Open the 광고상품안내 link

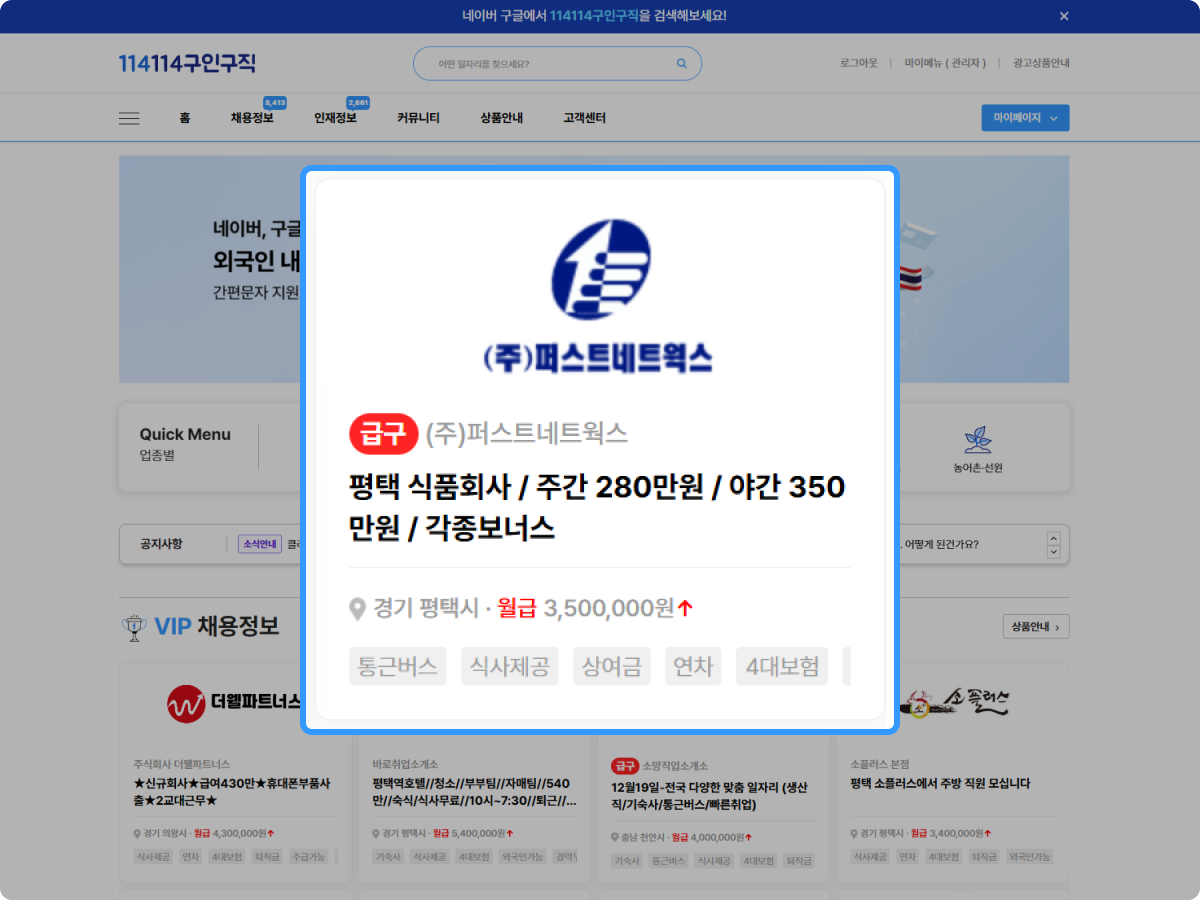point(1041,63)
